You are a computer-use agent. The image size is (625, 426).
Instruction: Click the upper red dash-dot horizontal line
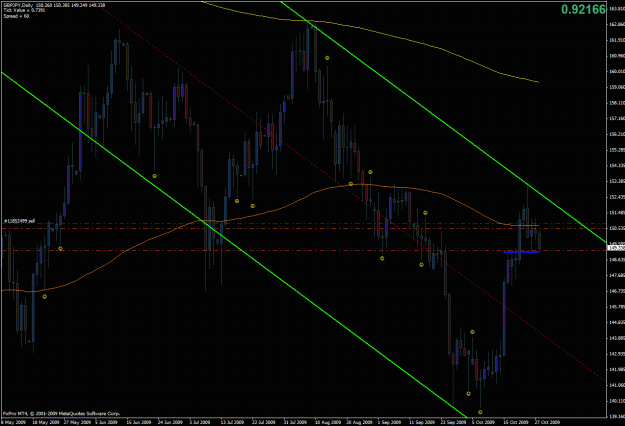click(303, 228)
